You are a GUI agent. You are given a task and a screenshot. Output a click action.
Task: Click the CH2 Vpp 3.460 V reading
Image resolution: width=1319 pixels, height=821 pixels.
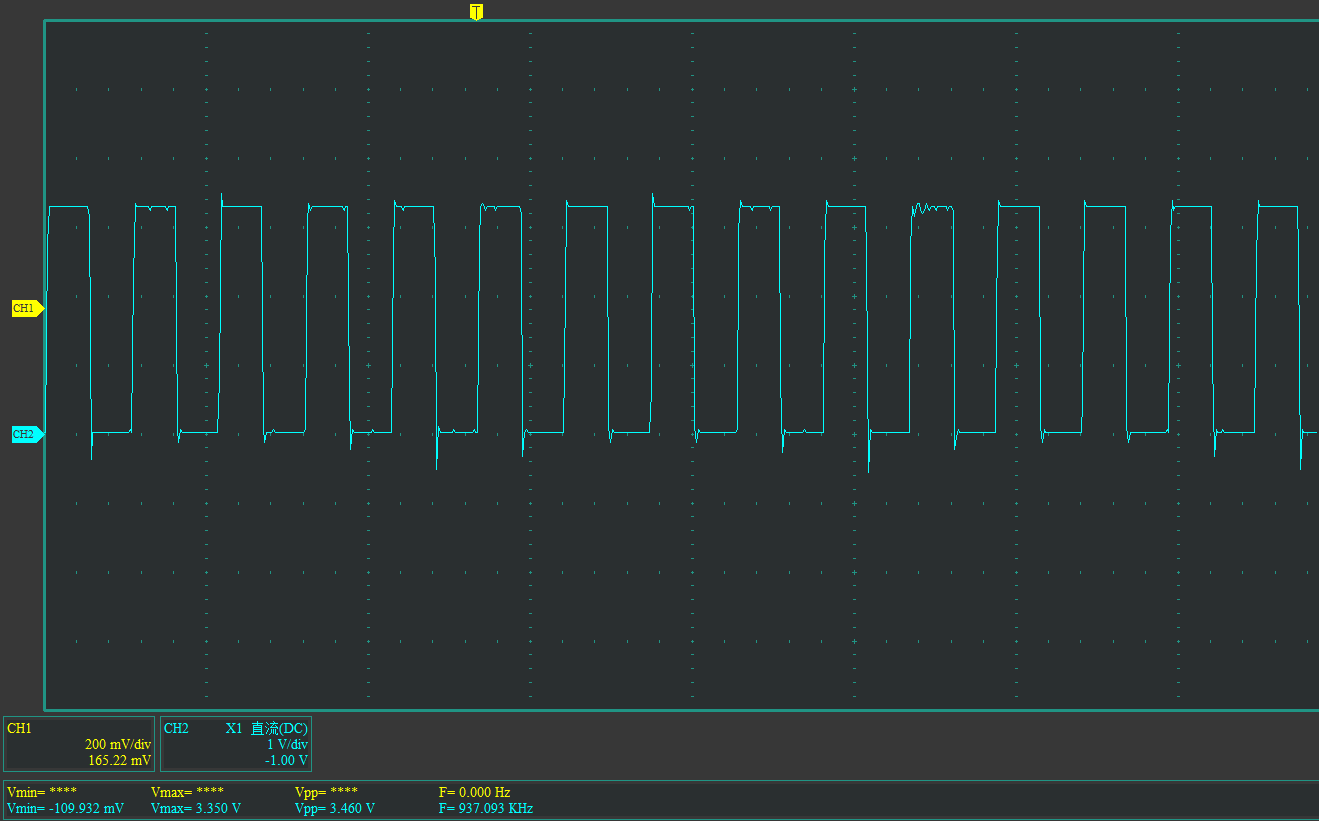click(335, 808)
